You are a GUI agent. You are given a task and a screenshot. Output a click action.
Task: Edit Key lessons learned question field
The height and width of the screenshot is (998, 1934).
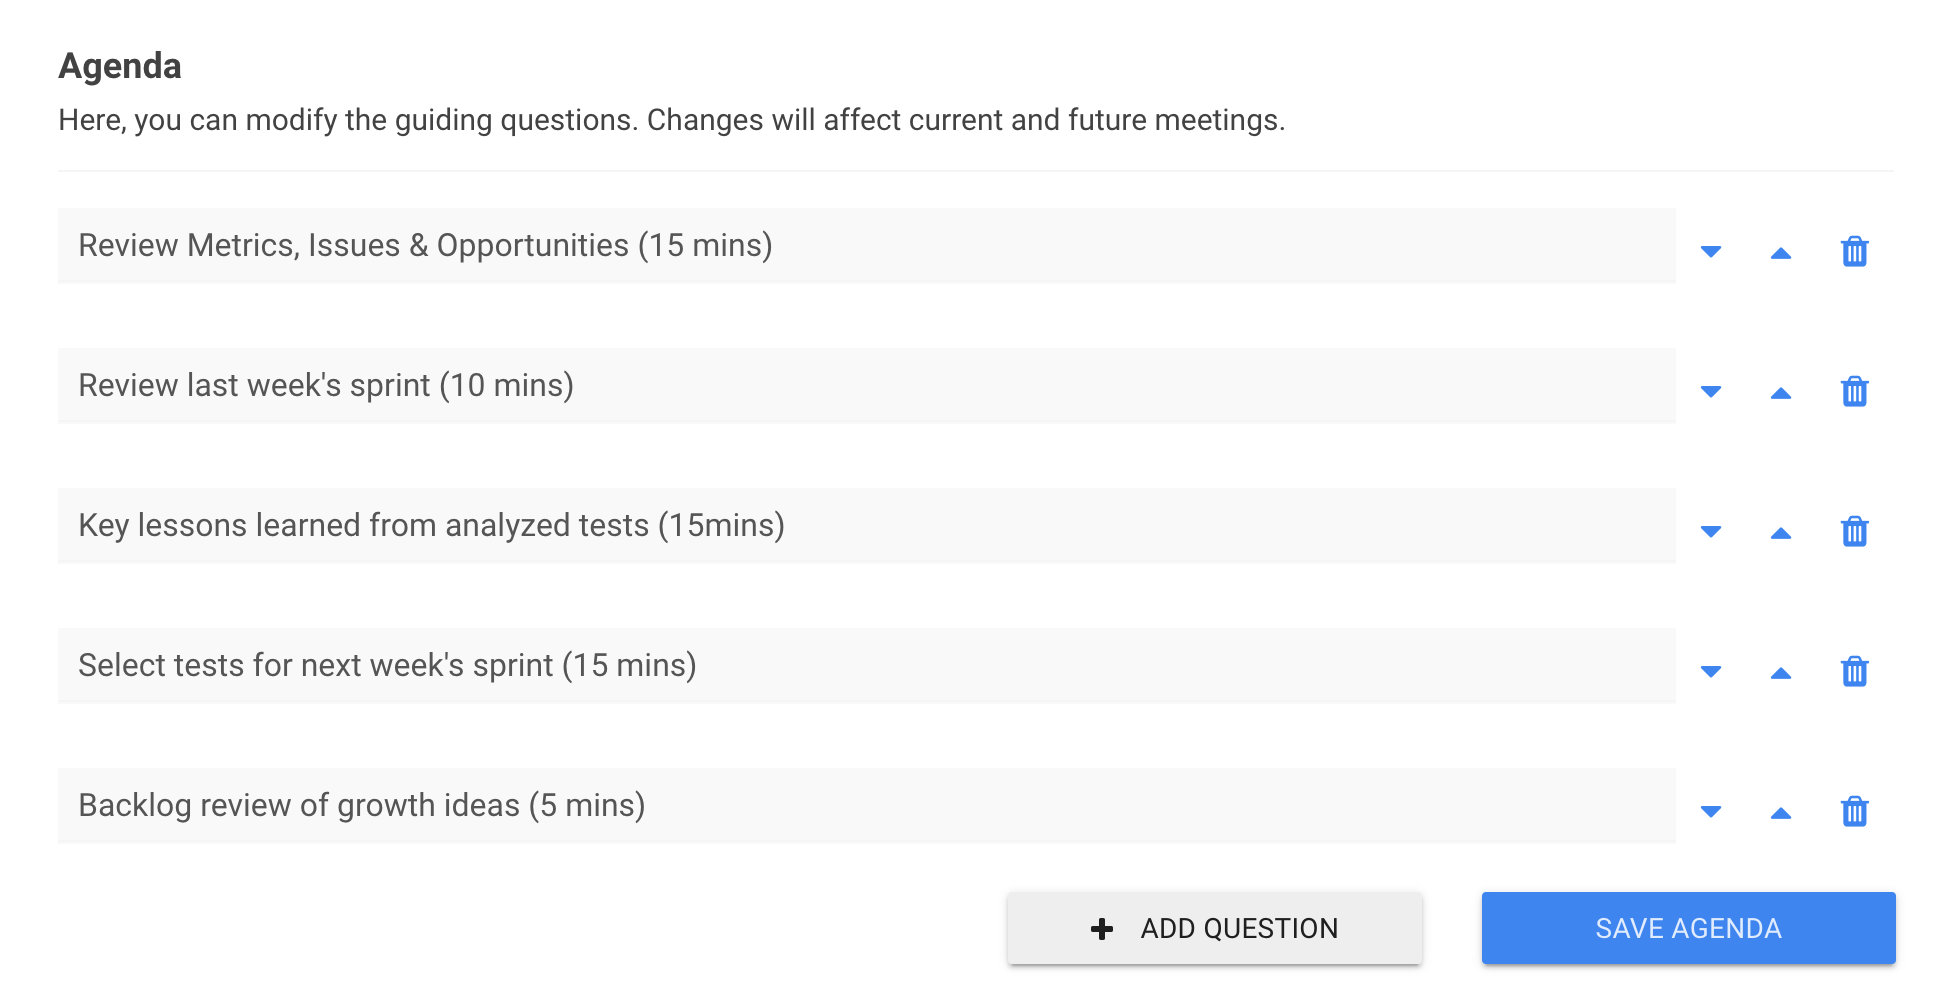pos(866,526)
